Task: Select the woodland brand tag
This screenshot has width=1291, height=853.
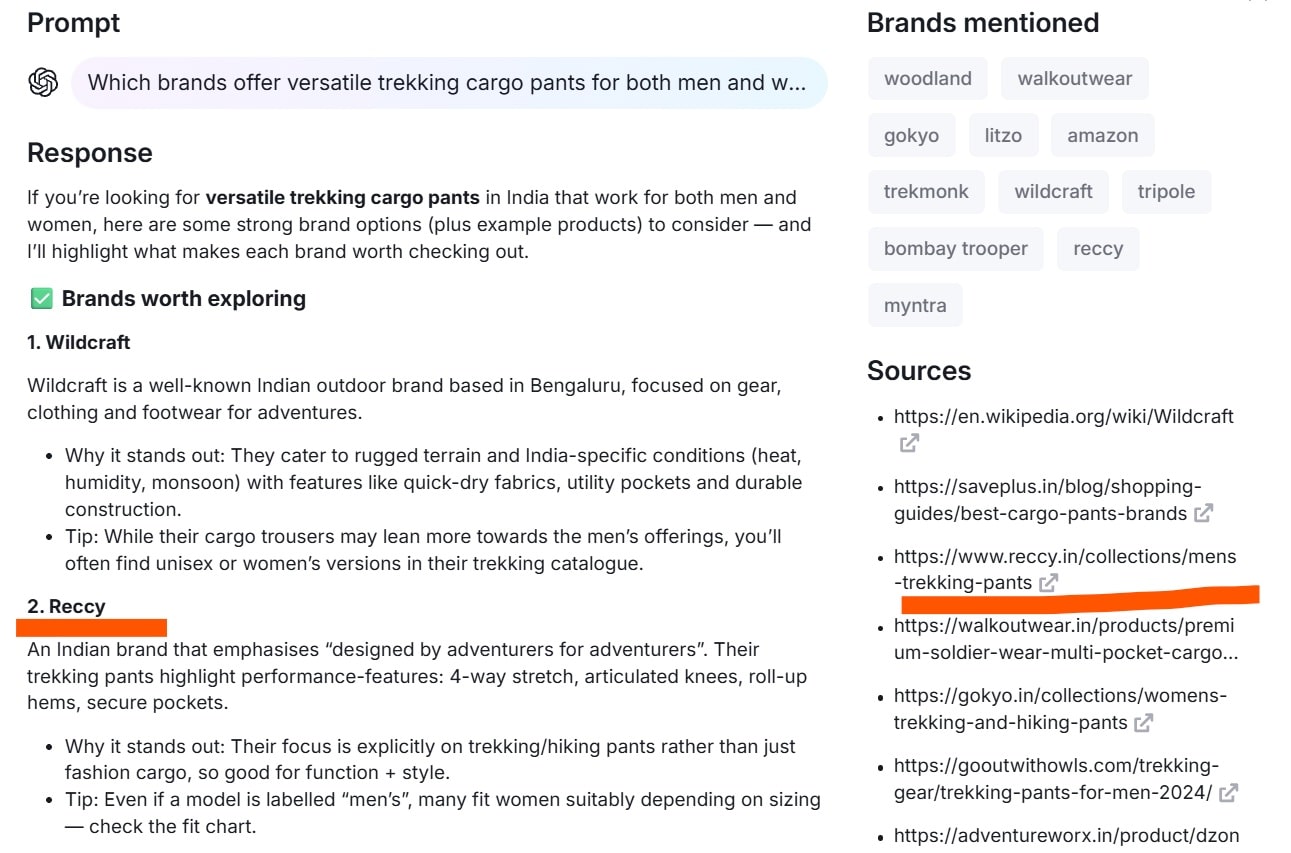Action: click(x=927, y=78)
